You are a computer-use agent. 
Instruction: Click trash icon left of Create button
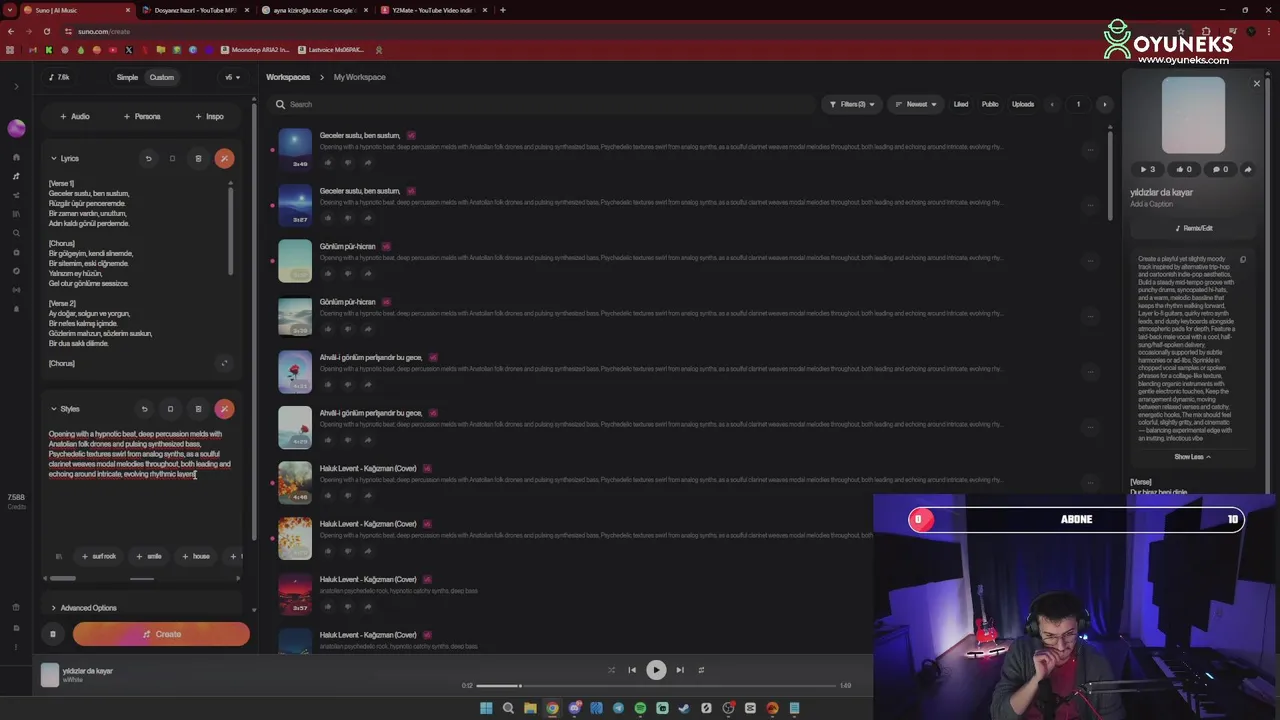(53, 634)
